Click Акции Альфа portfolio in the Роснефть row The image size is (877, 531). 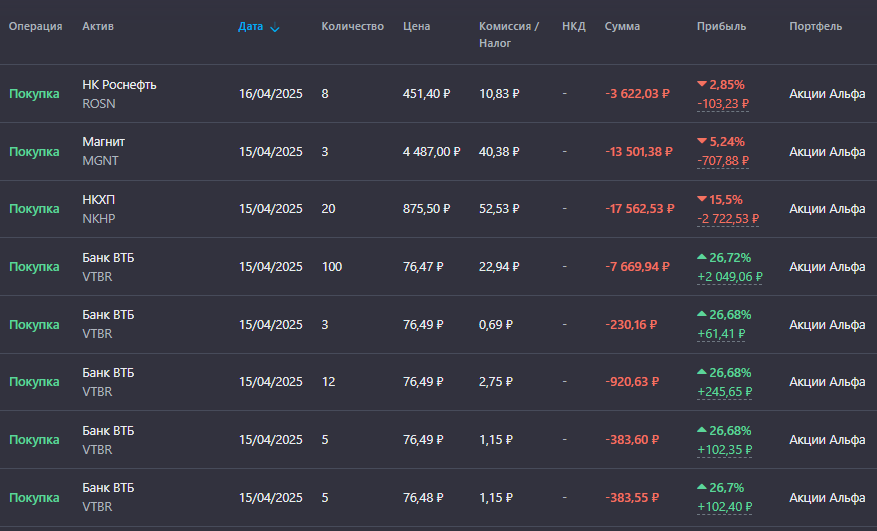coord(827,94)
